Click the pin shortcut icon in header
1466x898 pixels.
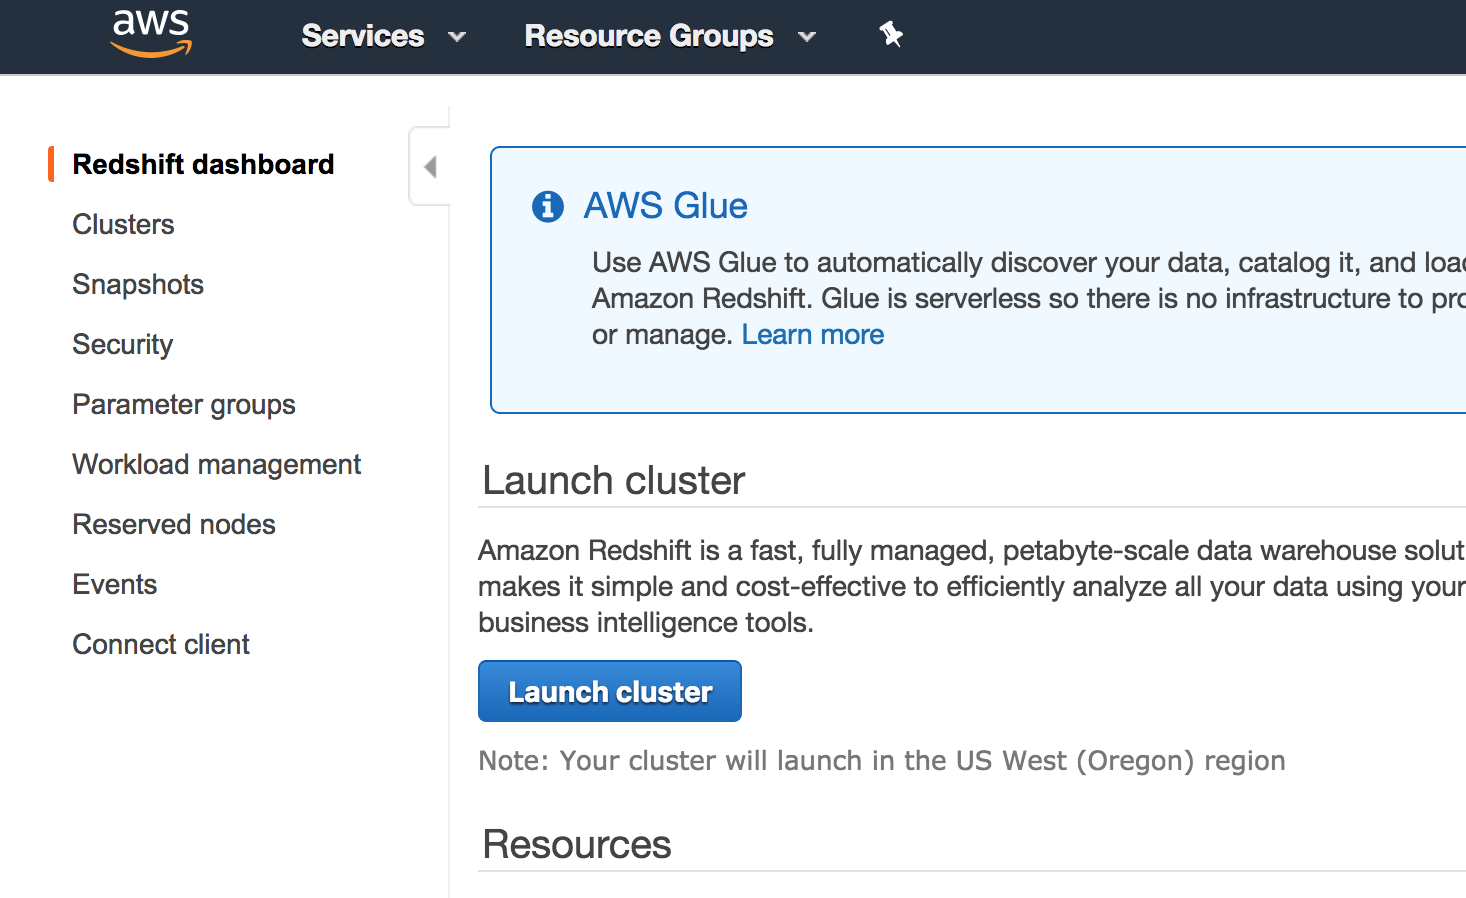pos(891,35)
